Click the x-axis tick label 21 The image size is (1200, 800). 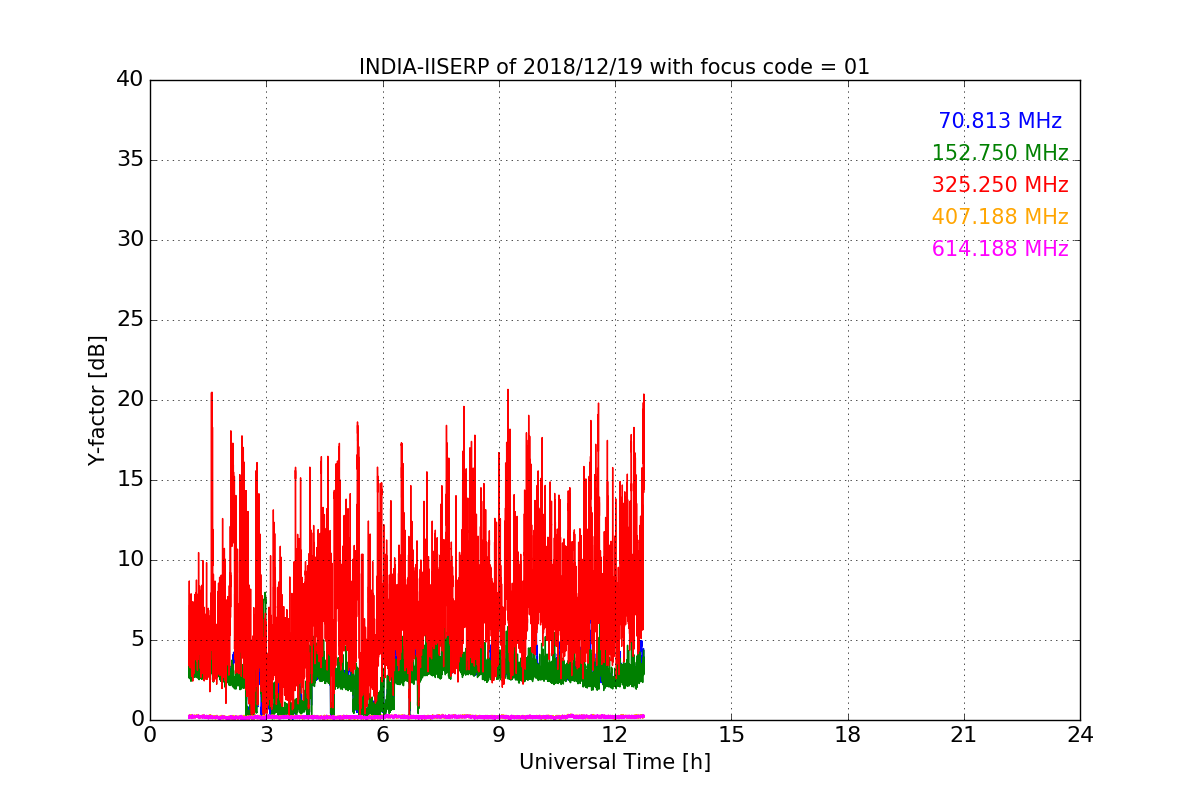pos(964,735)
